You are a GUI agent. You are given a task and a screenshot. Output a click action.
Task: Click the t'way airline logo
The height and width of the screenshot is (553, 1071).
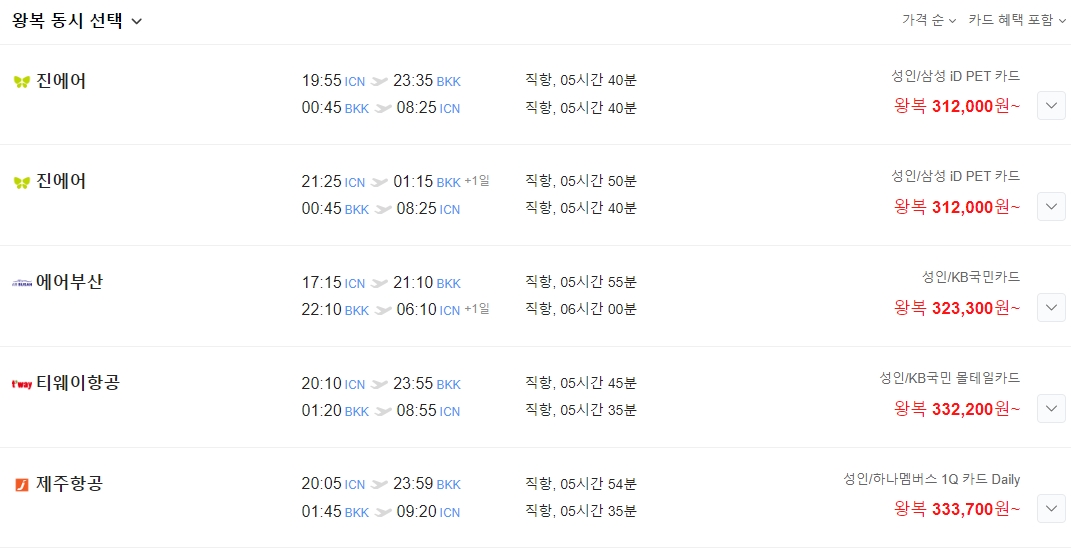point(22,383)
